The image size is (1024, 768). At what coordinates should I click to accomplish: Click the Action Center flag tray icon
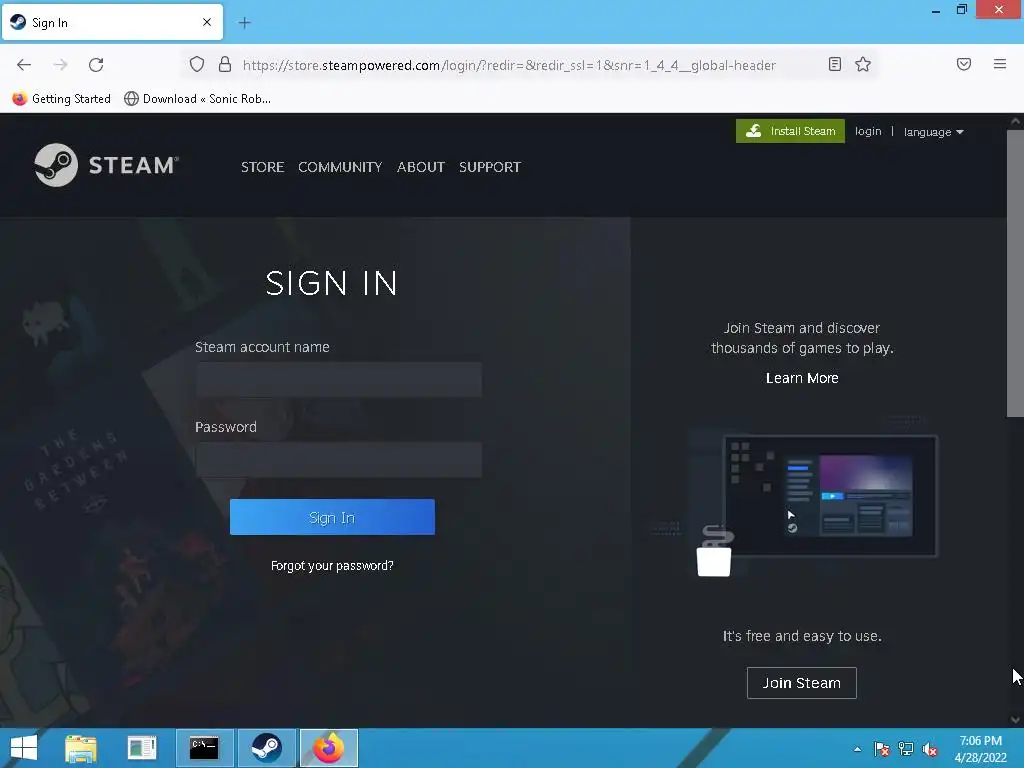coord(881,749)
